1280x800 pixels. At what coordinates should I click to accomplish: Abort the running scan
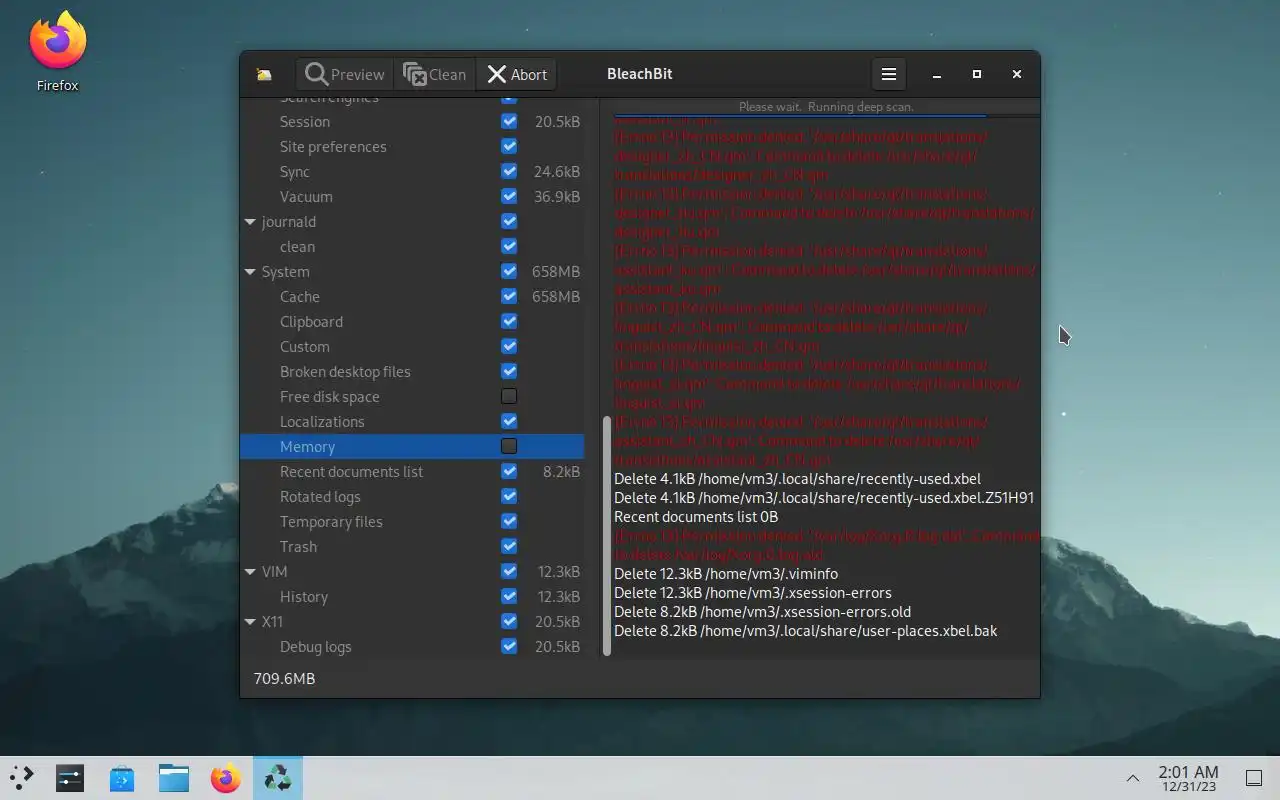[517, 74]
